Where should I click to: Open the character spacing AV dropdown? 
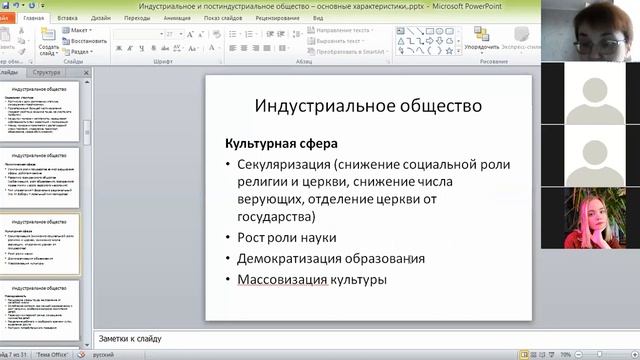pos(178,49)
